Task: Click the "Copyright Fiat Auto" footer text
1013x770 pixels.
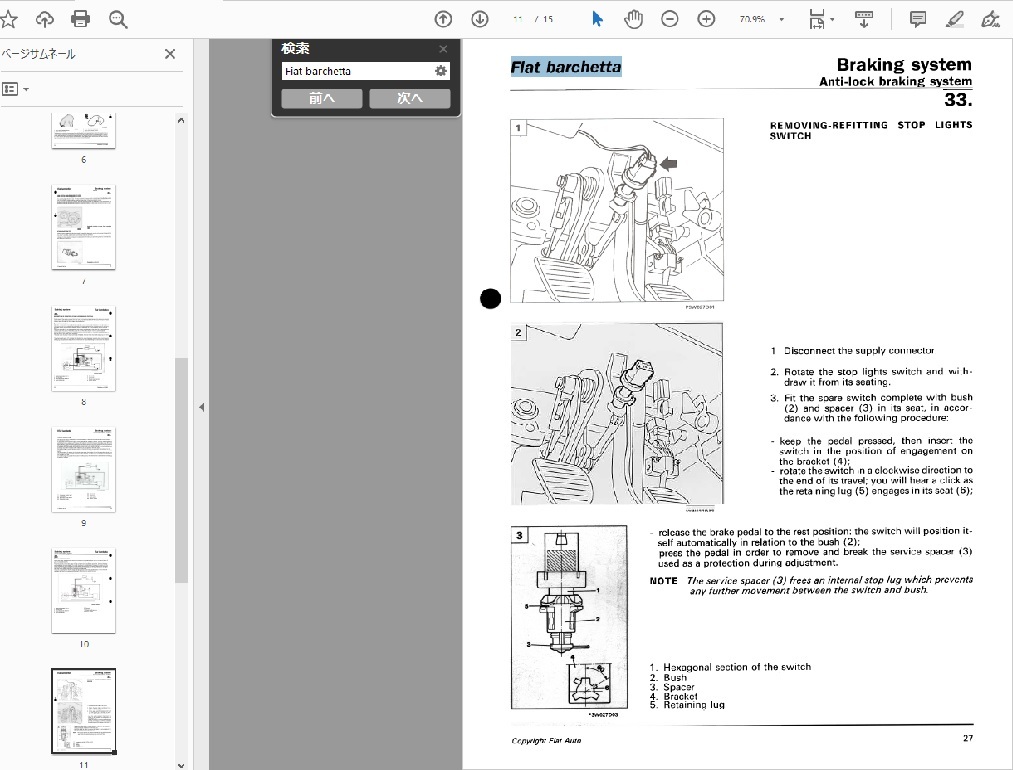Action: pos(546,740)
